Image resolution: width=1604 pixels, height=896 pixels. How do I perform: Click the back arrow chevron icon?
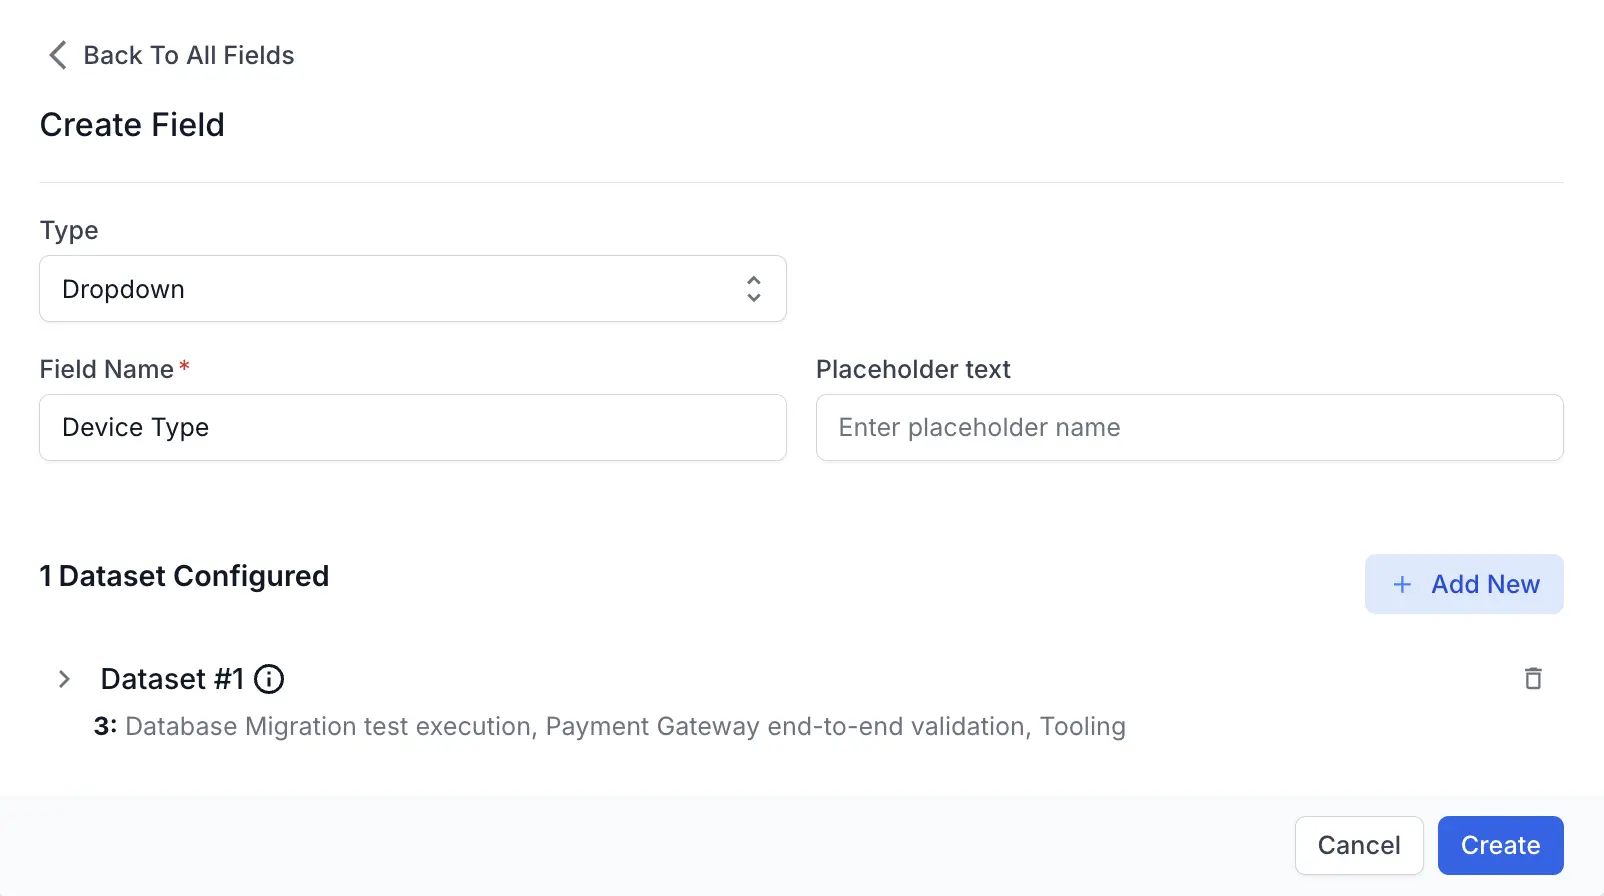[58, 55]
